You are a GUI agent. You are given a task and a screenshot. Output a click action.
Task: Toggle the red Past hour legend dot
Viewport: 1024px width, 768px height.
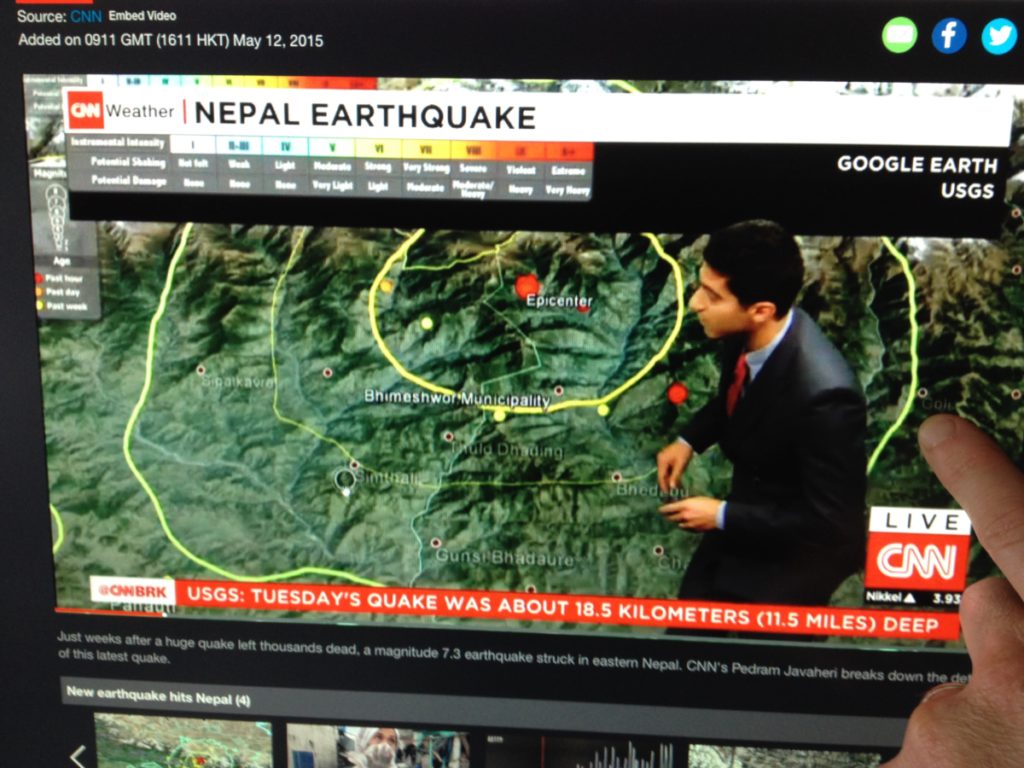[38, 278]
